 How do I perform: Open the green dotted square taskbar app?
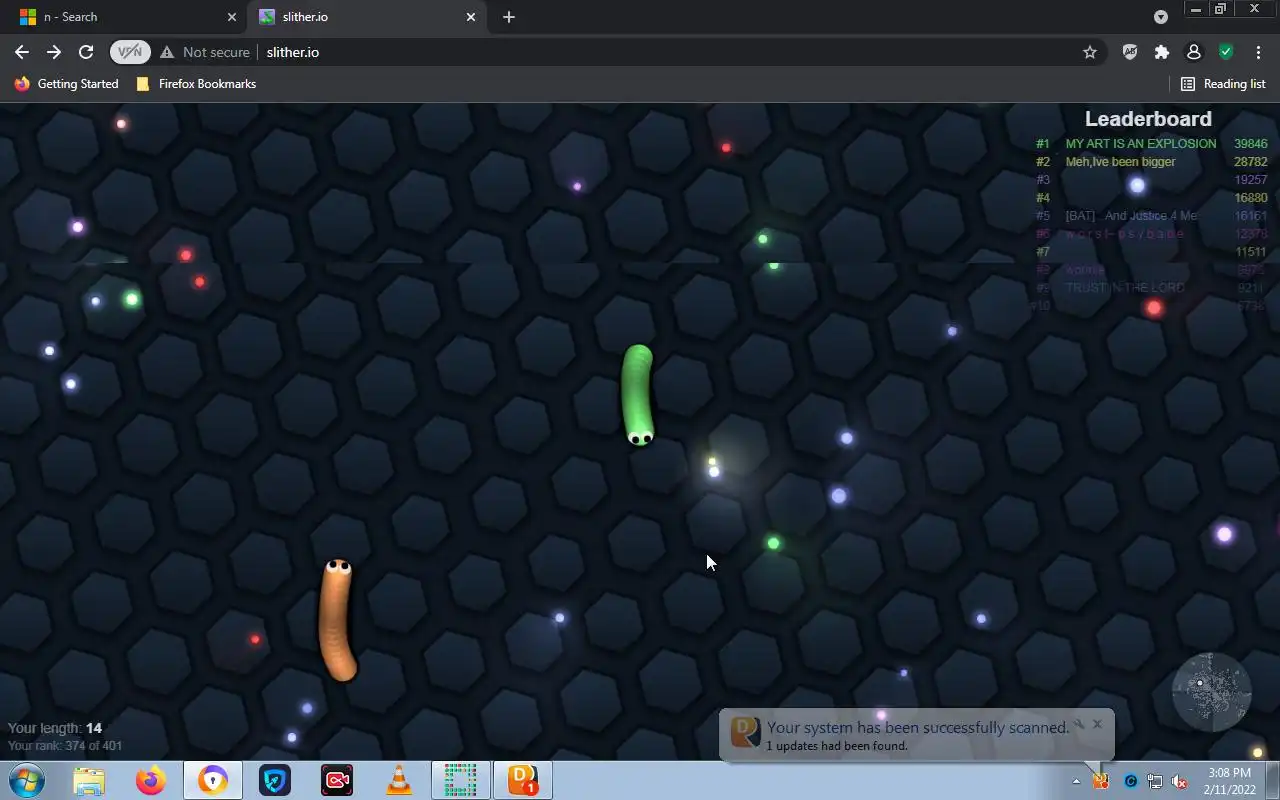tap(461, 780)
